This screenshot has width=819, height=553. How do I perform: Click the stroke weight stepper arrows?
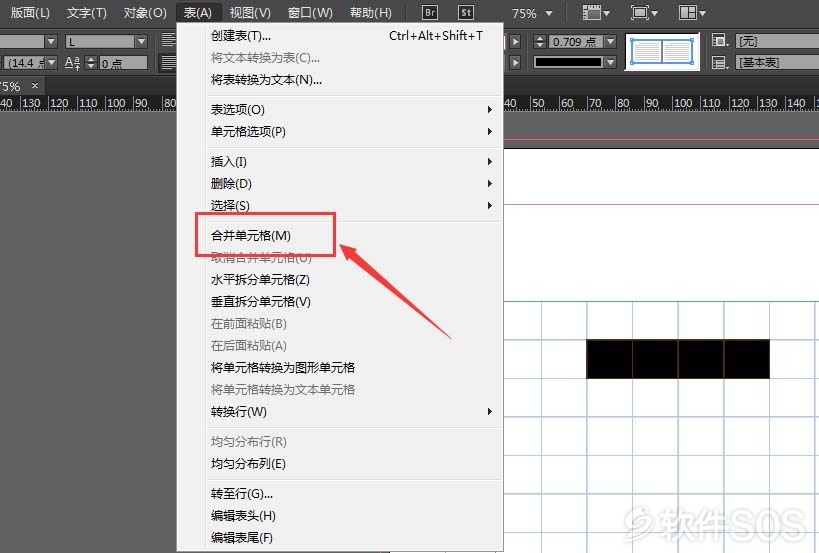click(x=541, y=41)
